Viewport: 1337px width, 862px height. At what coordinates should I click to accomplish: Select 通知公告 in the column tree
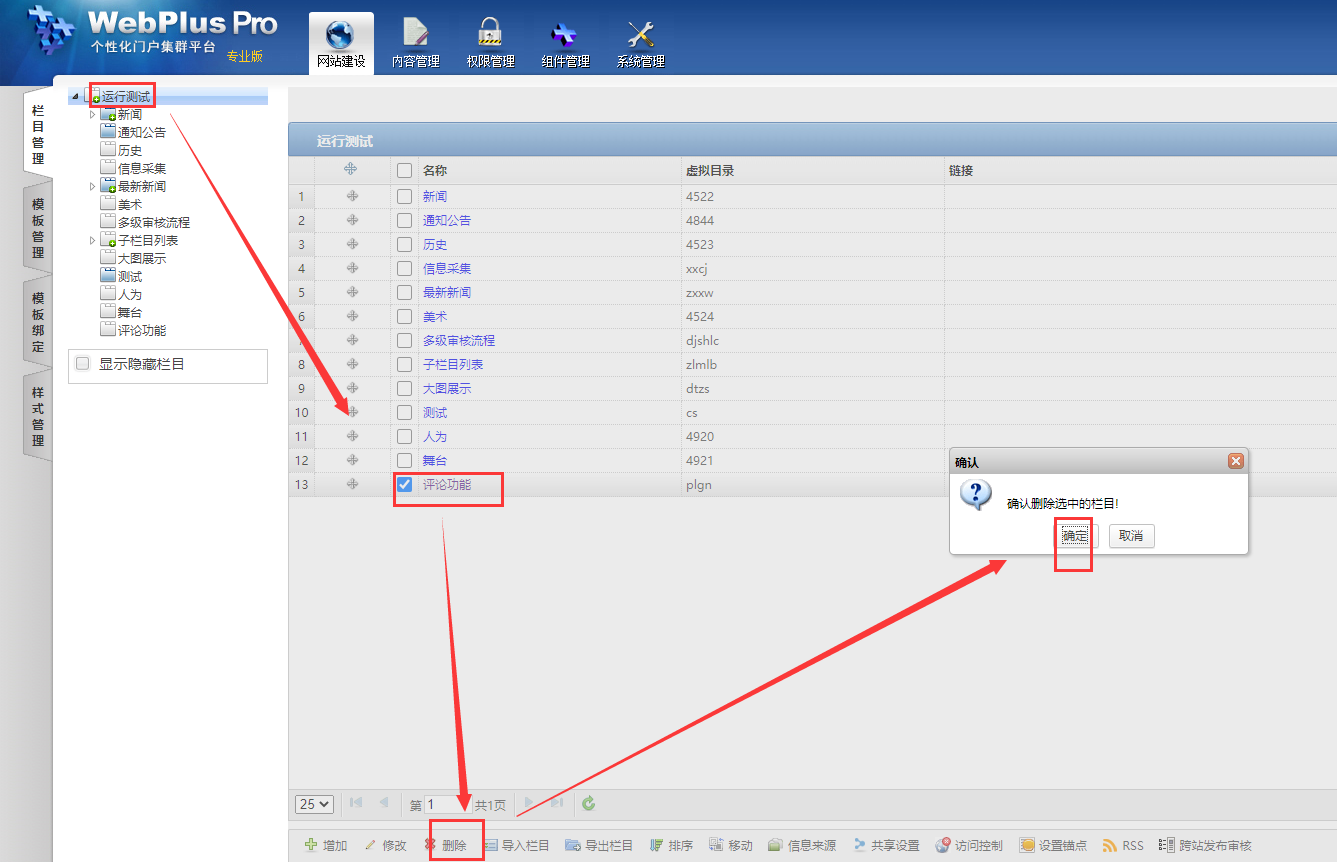pyautogui.click(x=141, y=132)
